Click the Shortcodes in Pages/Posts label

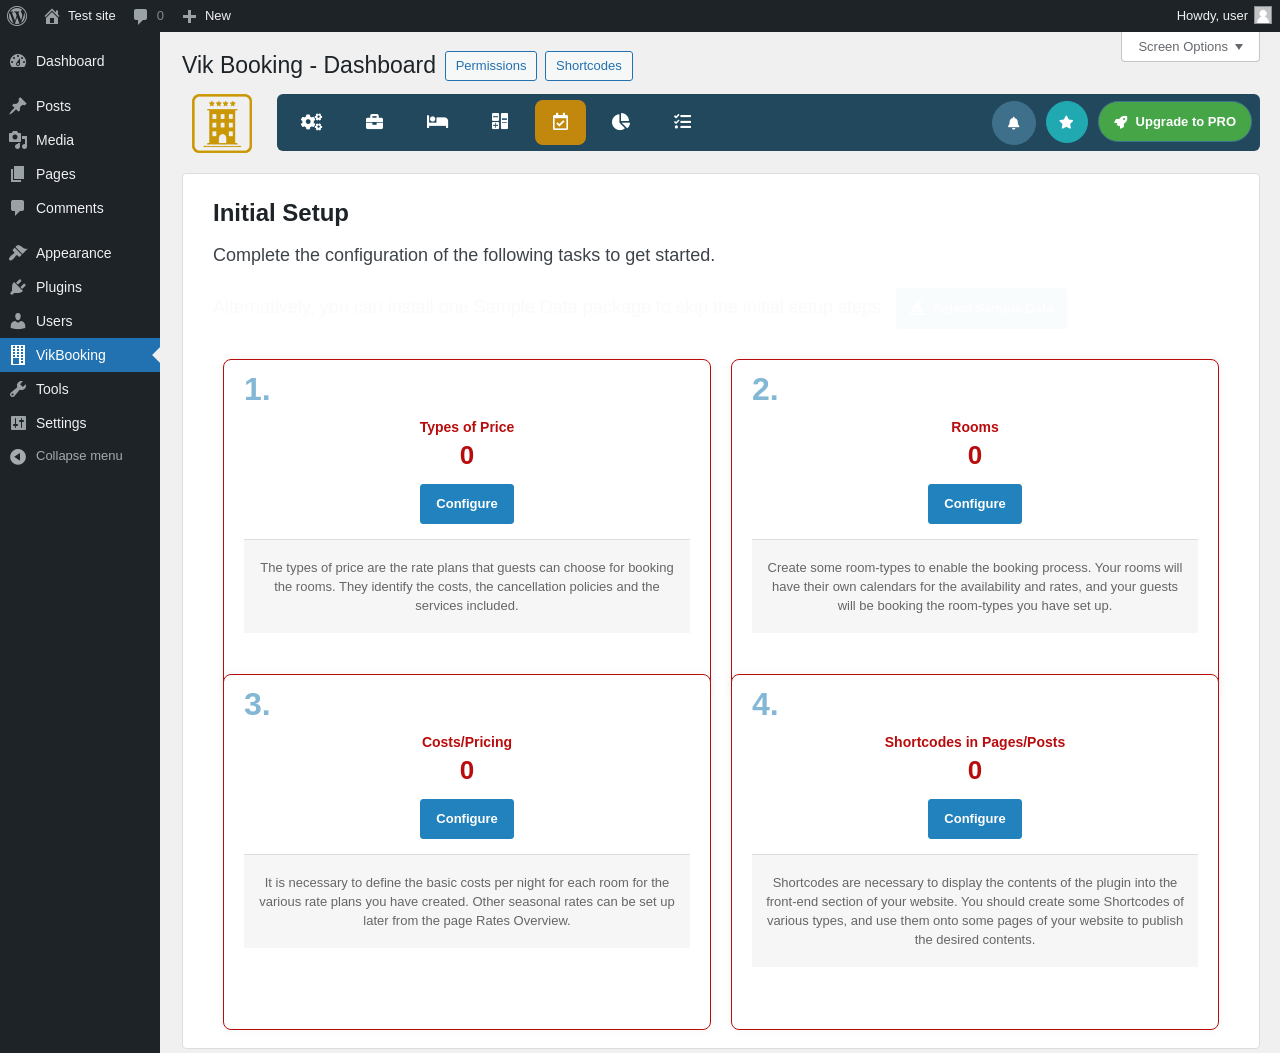click(975, 742)
